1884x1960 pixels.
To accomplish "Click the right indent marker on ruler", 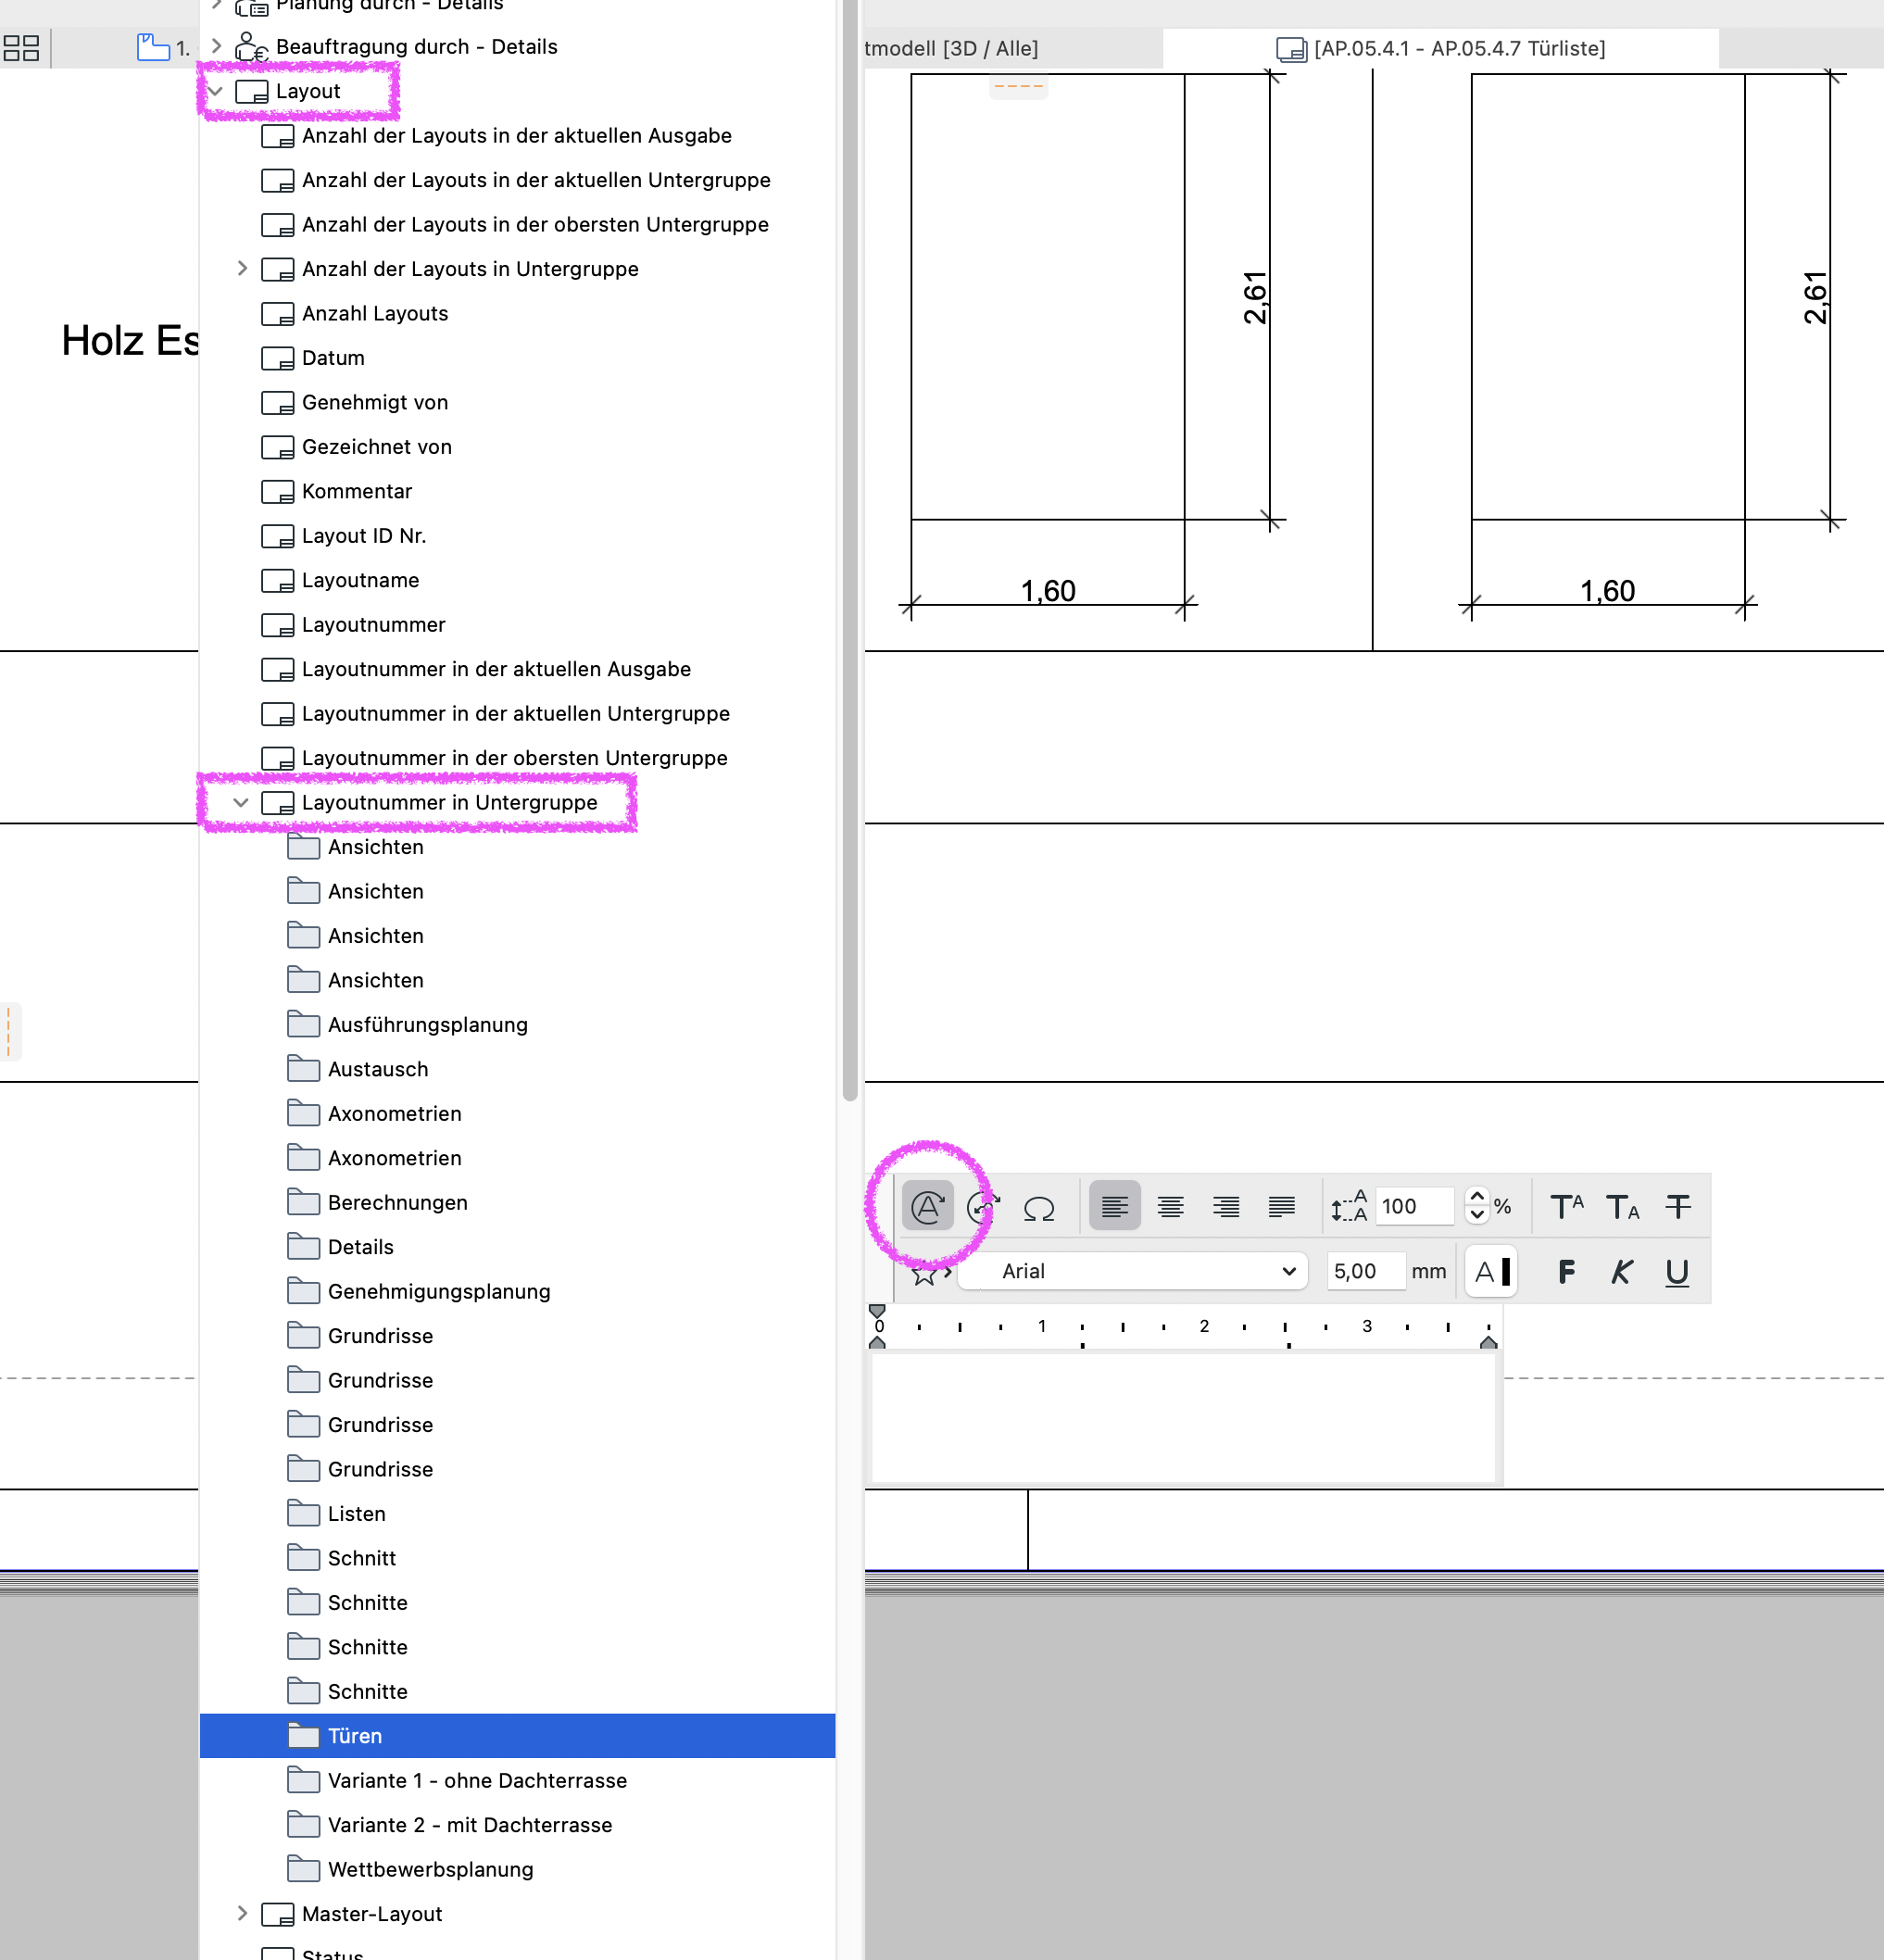I will coord(1488,1342).
